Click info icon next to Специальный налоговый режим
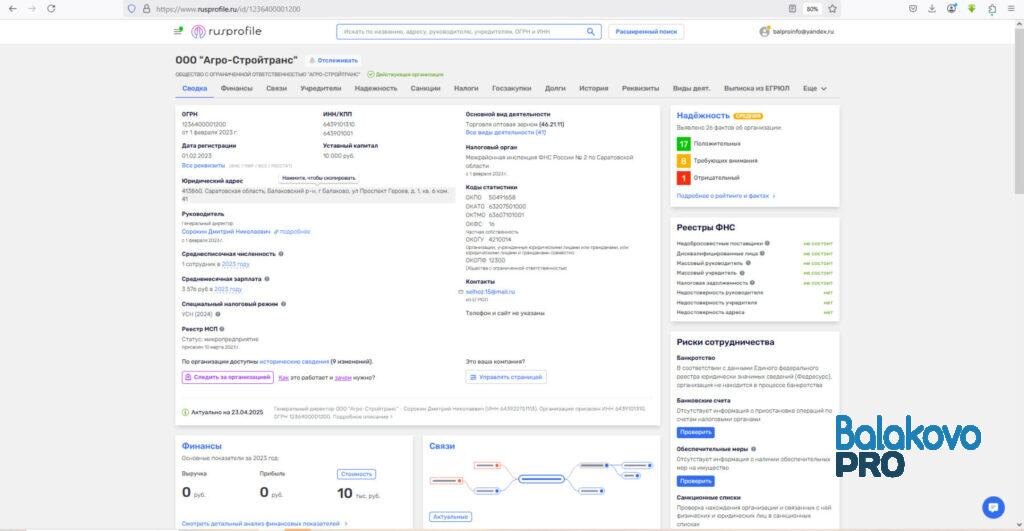The height and width of the screenshot is (531, 1024). [x=283, y=304]
